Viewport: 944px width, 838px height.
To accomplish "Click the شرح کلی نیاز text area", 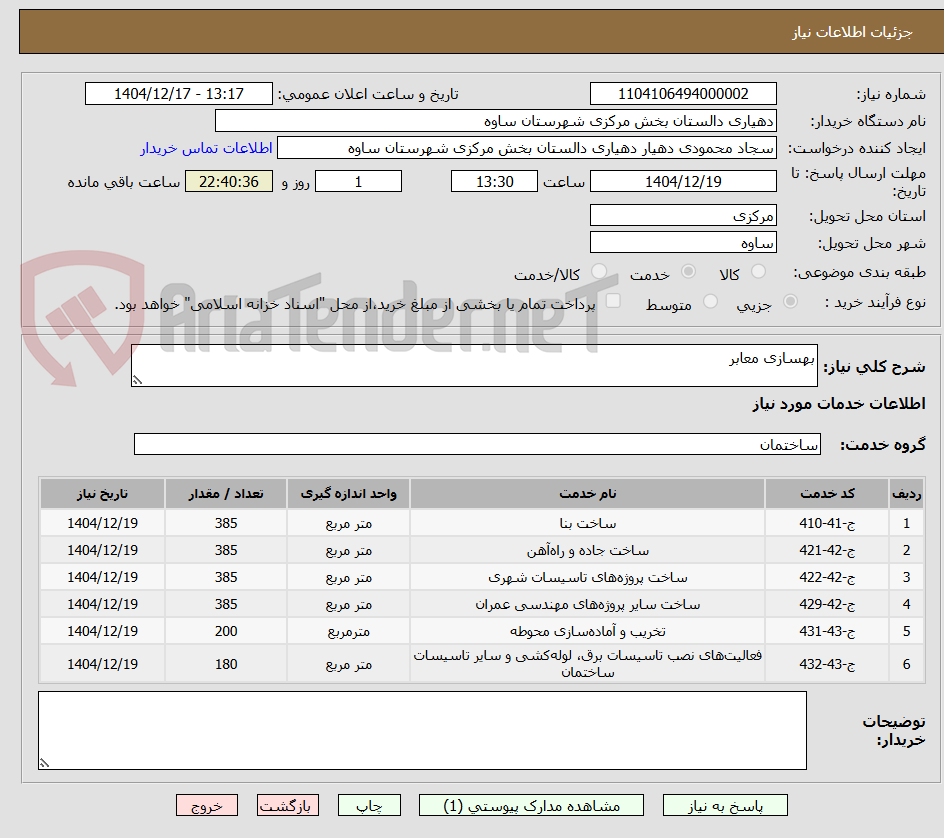I will [x=474, y=365].
